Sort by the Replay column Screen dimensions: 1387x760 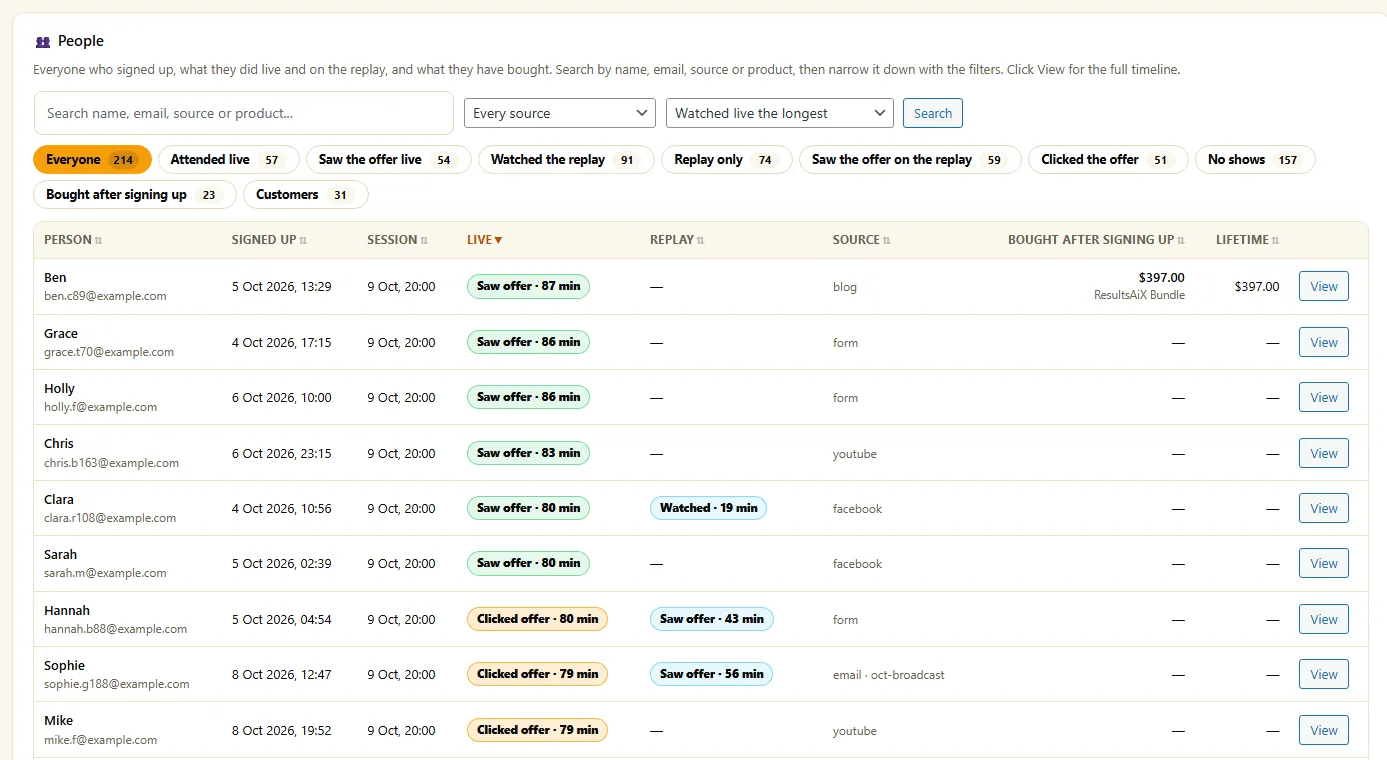point(677,240)
